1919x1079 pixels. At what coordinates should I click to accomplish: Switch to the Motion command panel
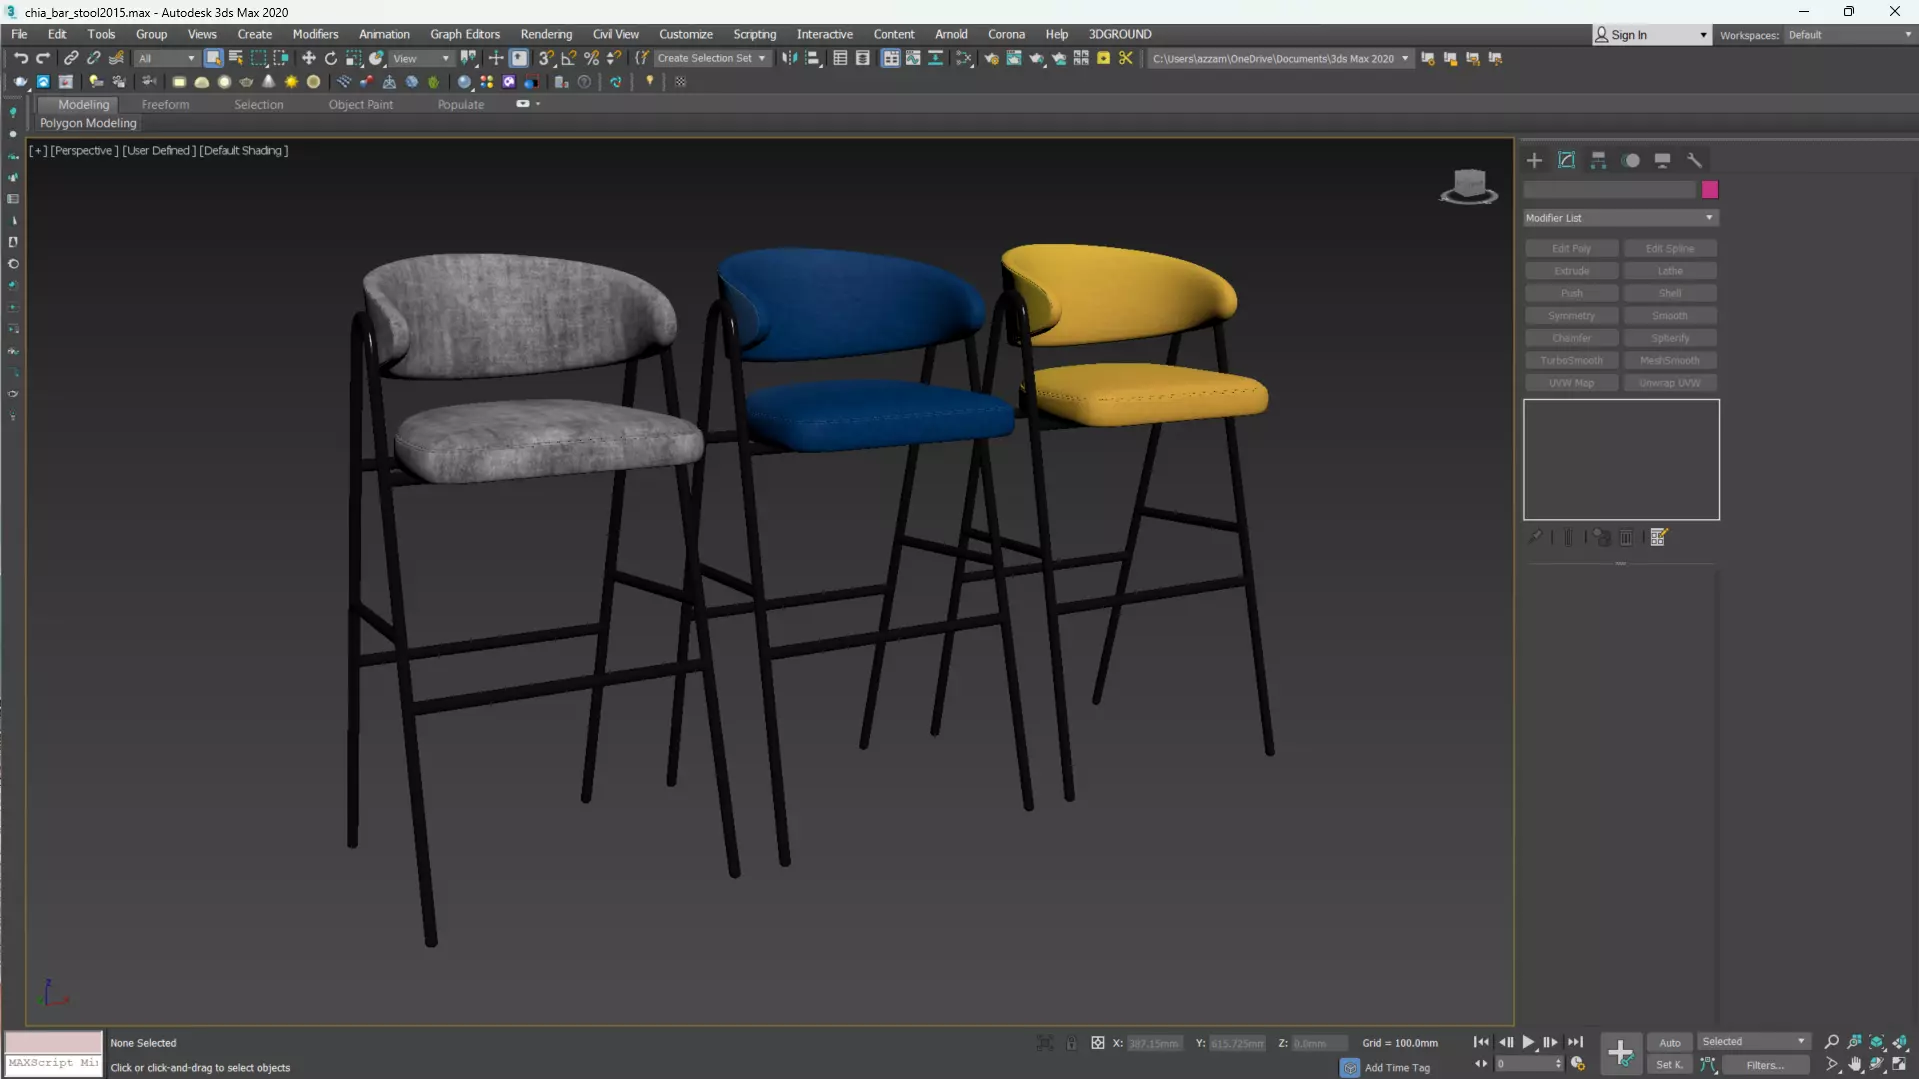click(1631, 160)
